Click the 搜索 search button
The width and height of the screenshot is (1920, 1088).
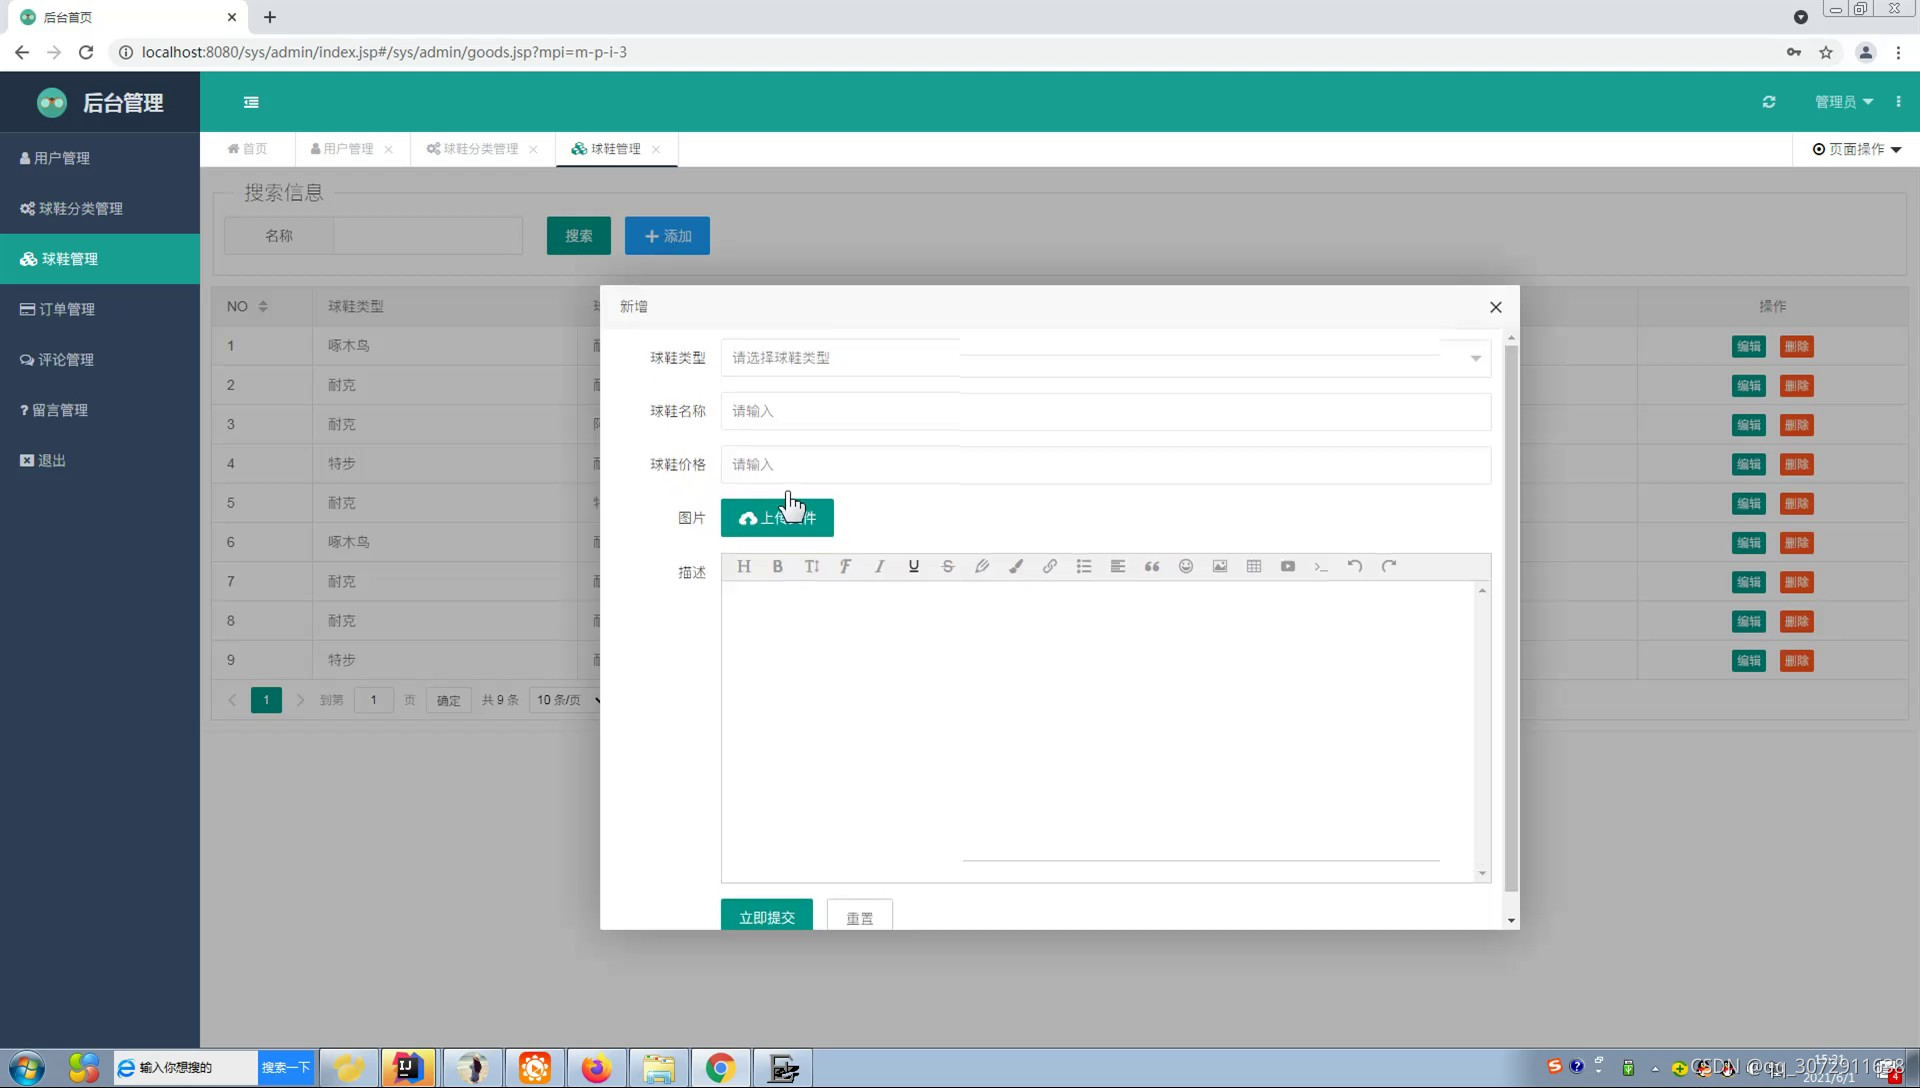578,236
